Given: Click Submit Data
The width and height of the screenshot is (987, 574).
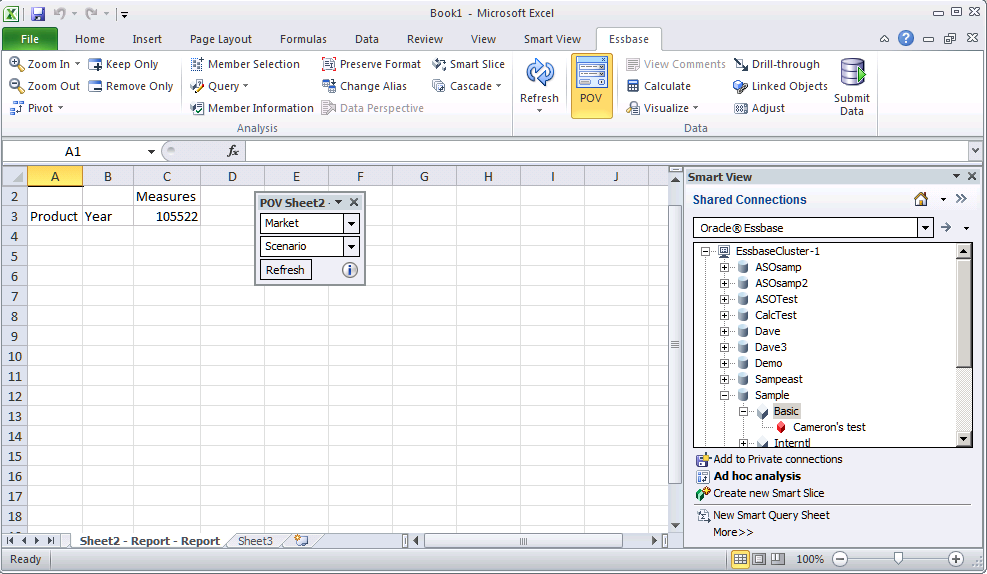Looking at the screenshot, I should tap(852, 86).
